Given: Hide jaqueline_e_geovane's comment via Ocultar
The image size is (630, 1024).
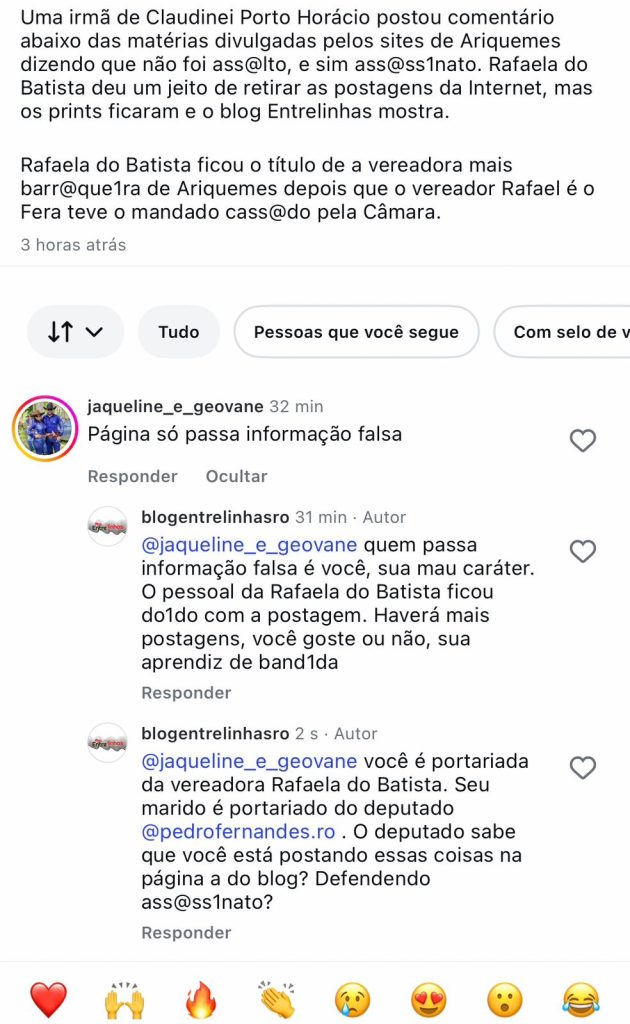Looking at the screenshot, I should (x=236, y=476).
